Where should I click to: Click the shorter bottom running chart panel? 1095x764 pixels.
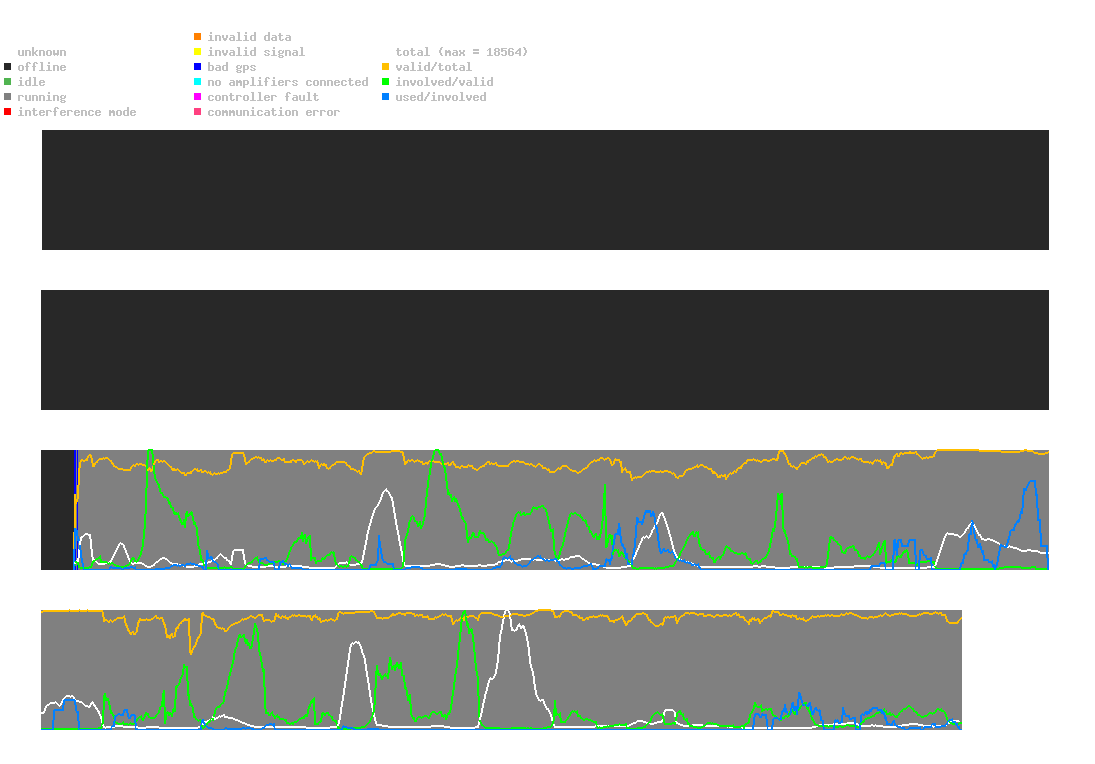coord(501,670)
